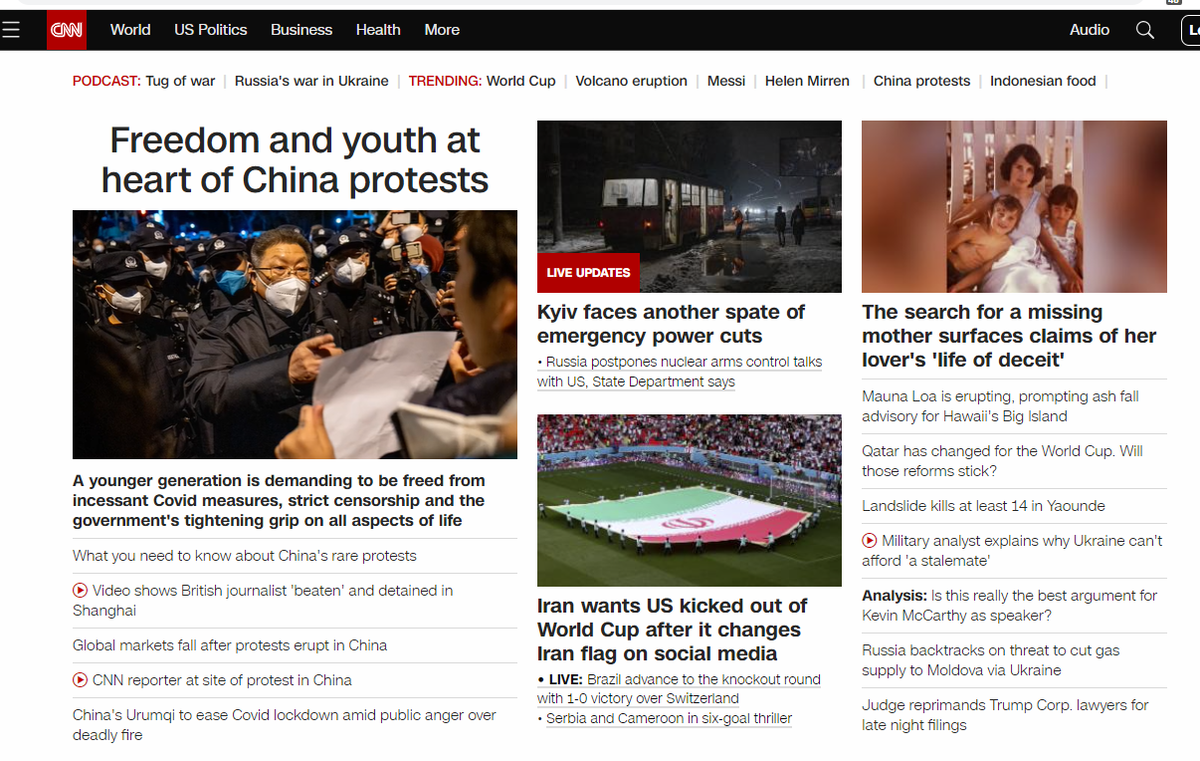Click the partially visible Log In button
This screenshot has width=1200, height=761.
click(x=1189, y=30)
